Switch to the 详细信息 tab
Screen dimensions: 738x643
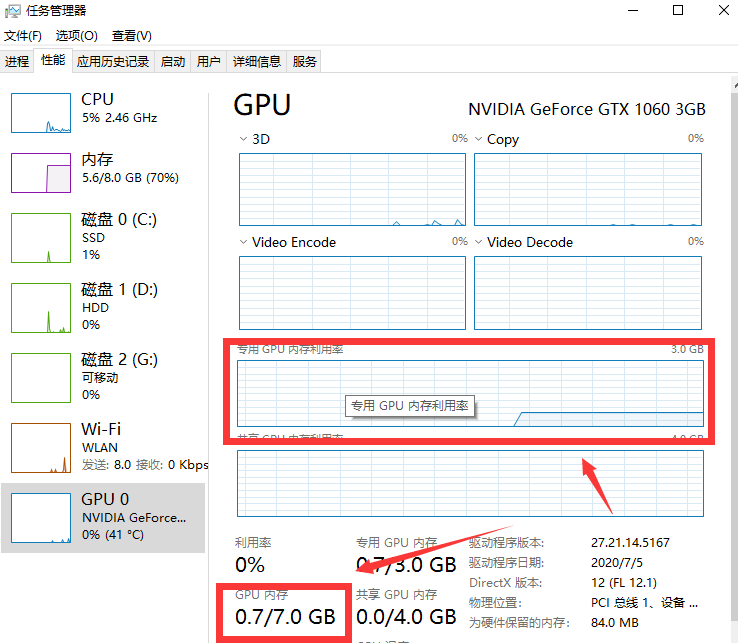point(257,62)
